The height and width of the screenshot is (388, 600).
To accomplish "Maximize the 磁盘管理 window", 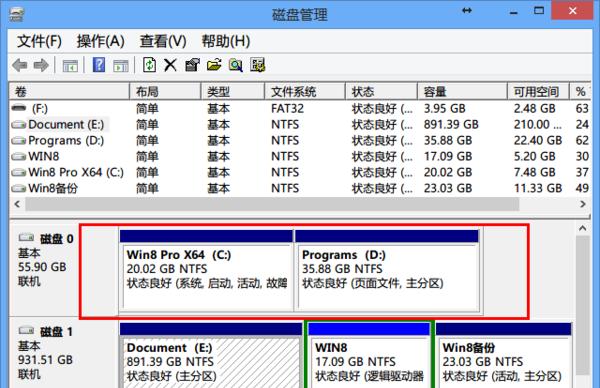I will point(539,11).
